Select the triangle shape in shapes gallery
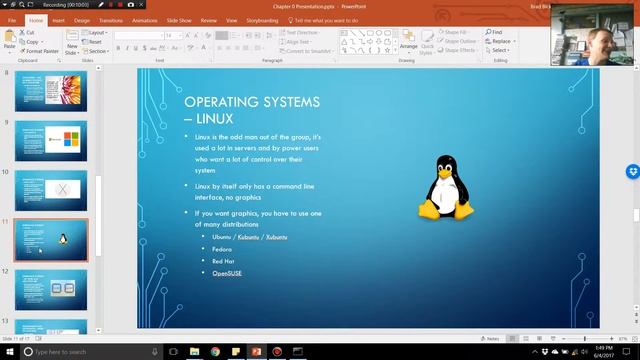Viewport: 640px width, 360px height. pos(344,42)
